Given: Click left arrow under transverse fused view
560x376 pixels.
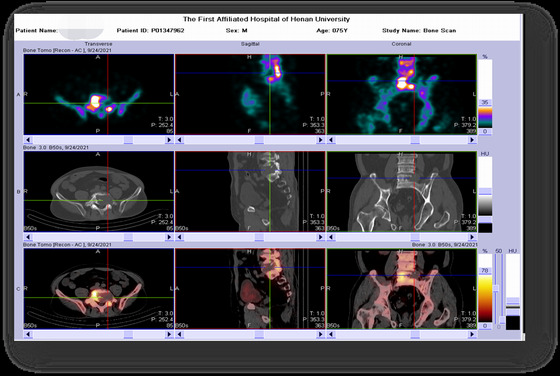Looking at the screenshot, I should (x=28, y=334).
